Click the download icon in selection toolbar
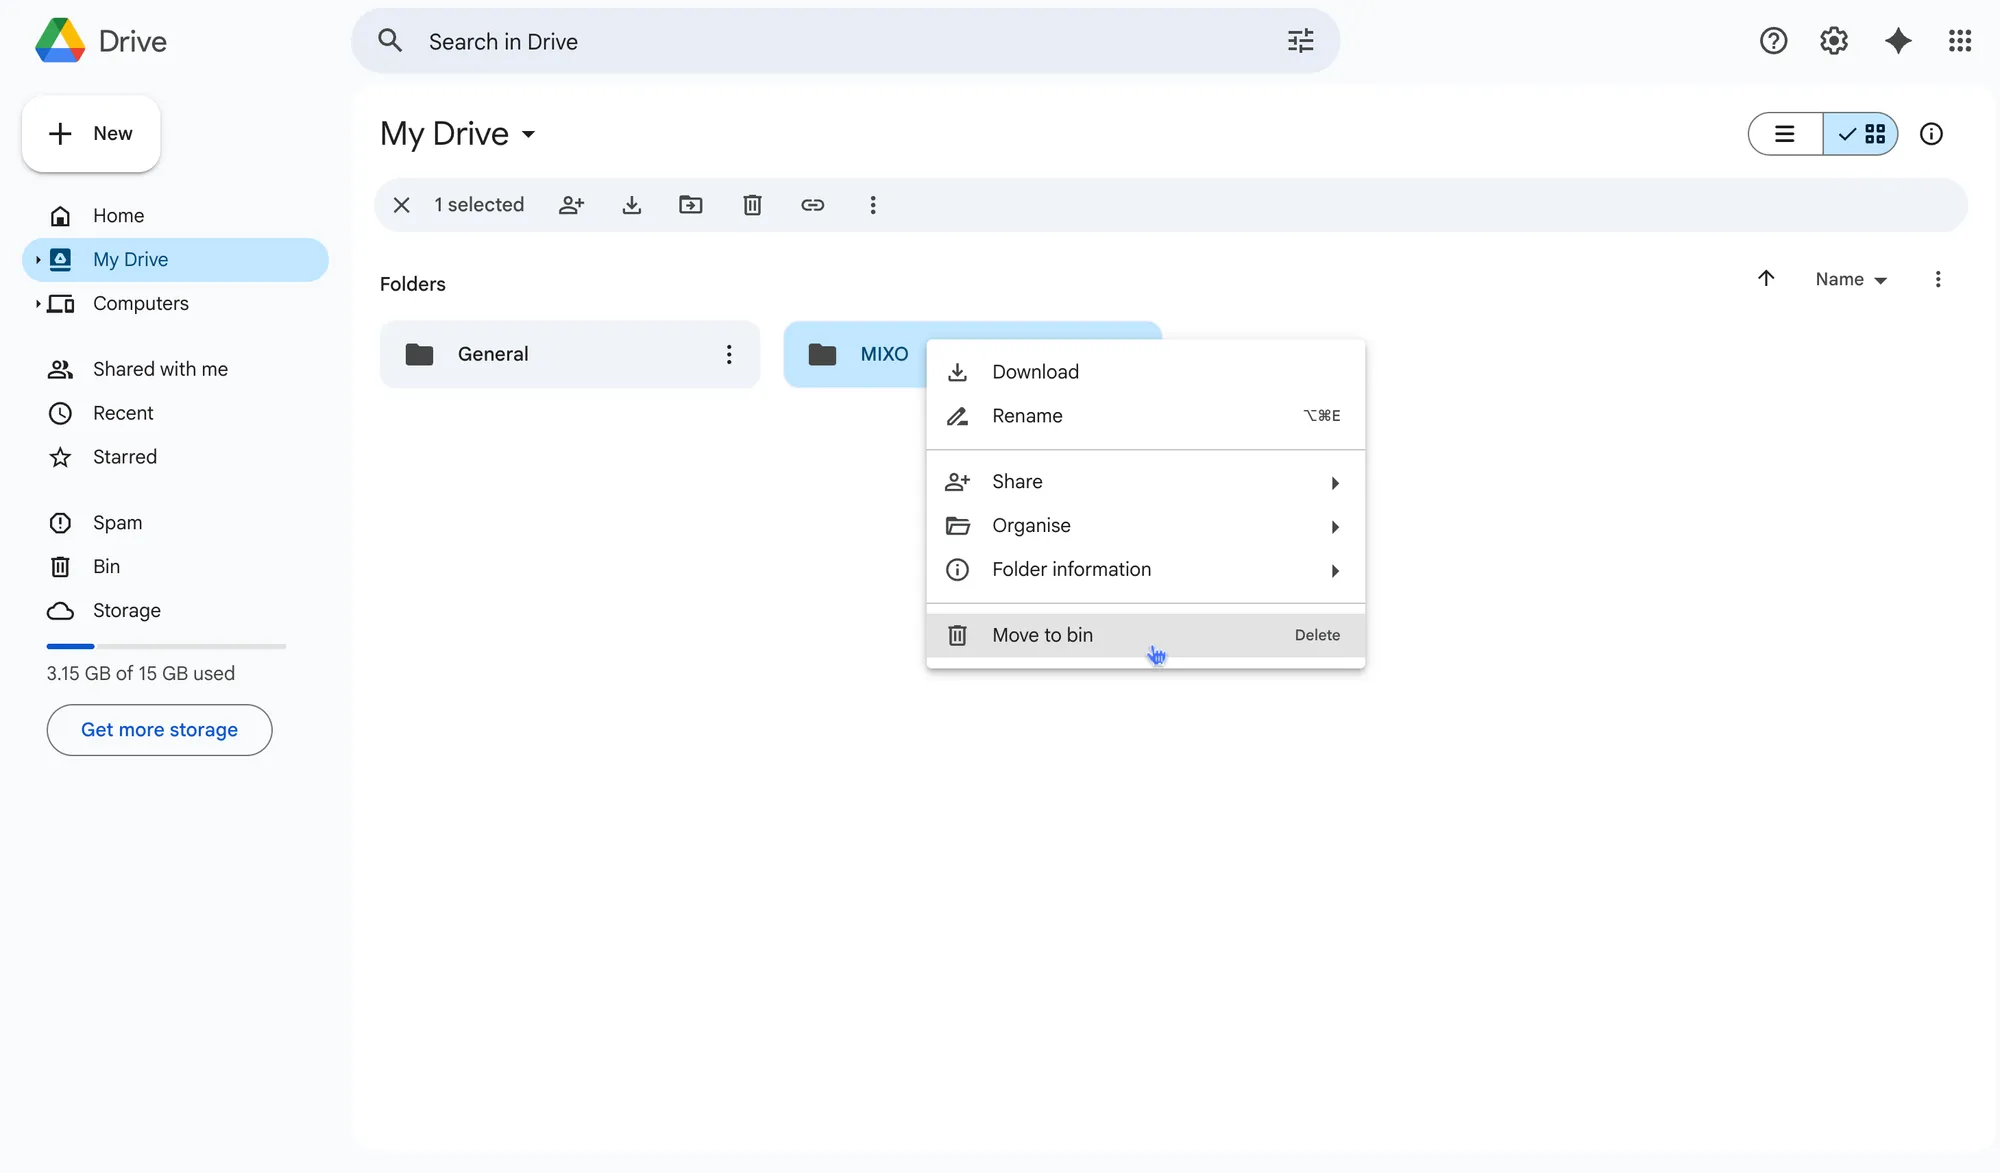 click(631, 205)
